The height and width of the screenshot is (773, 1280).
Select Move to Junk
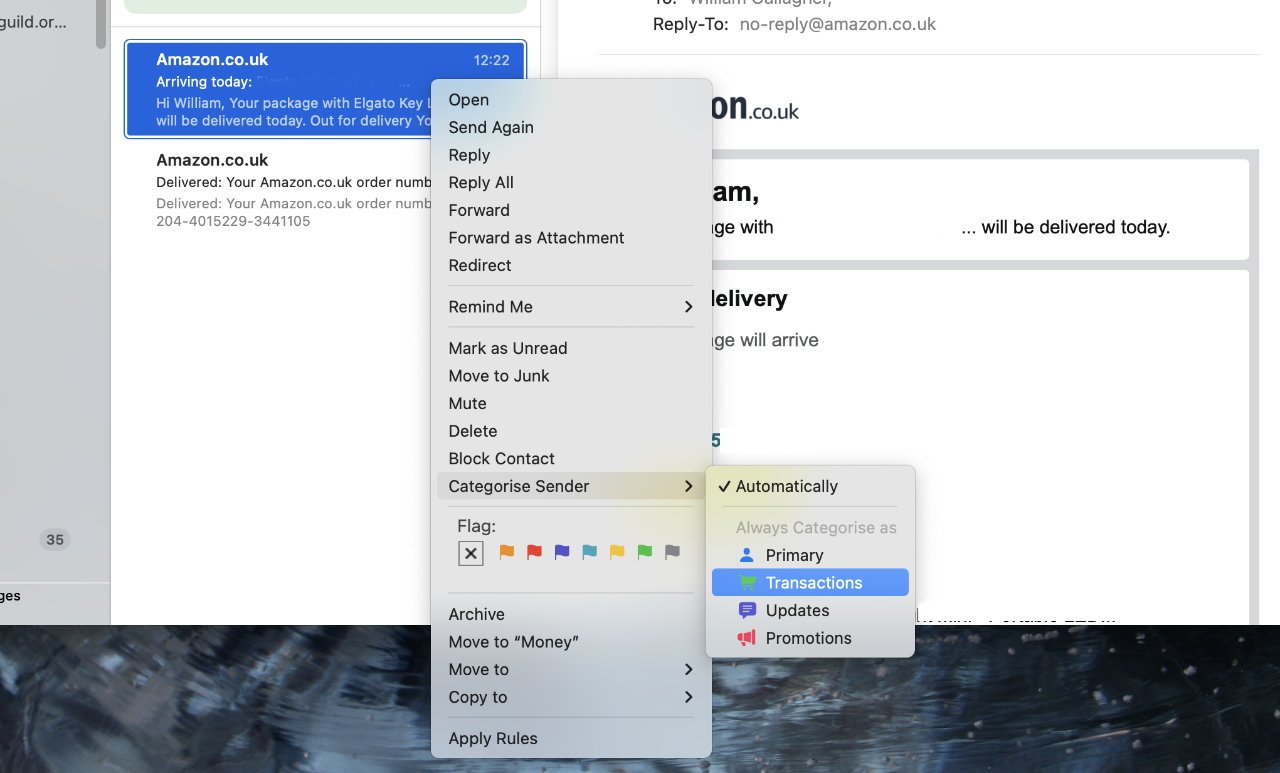pyautogui.click(x=571, y=376)
